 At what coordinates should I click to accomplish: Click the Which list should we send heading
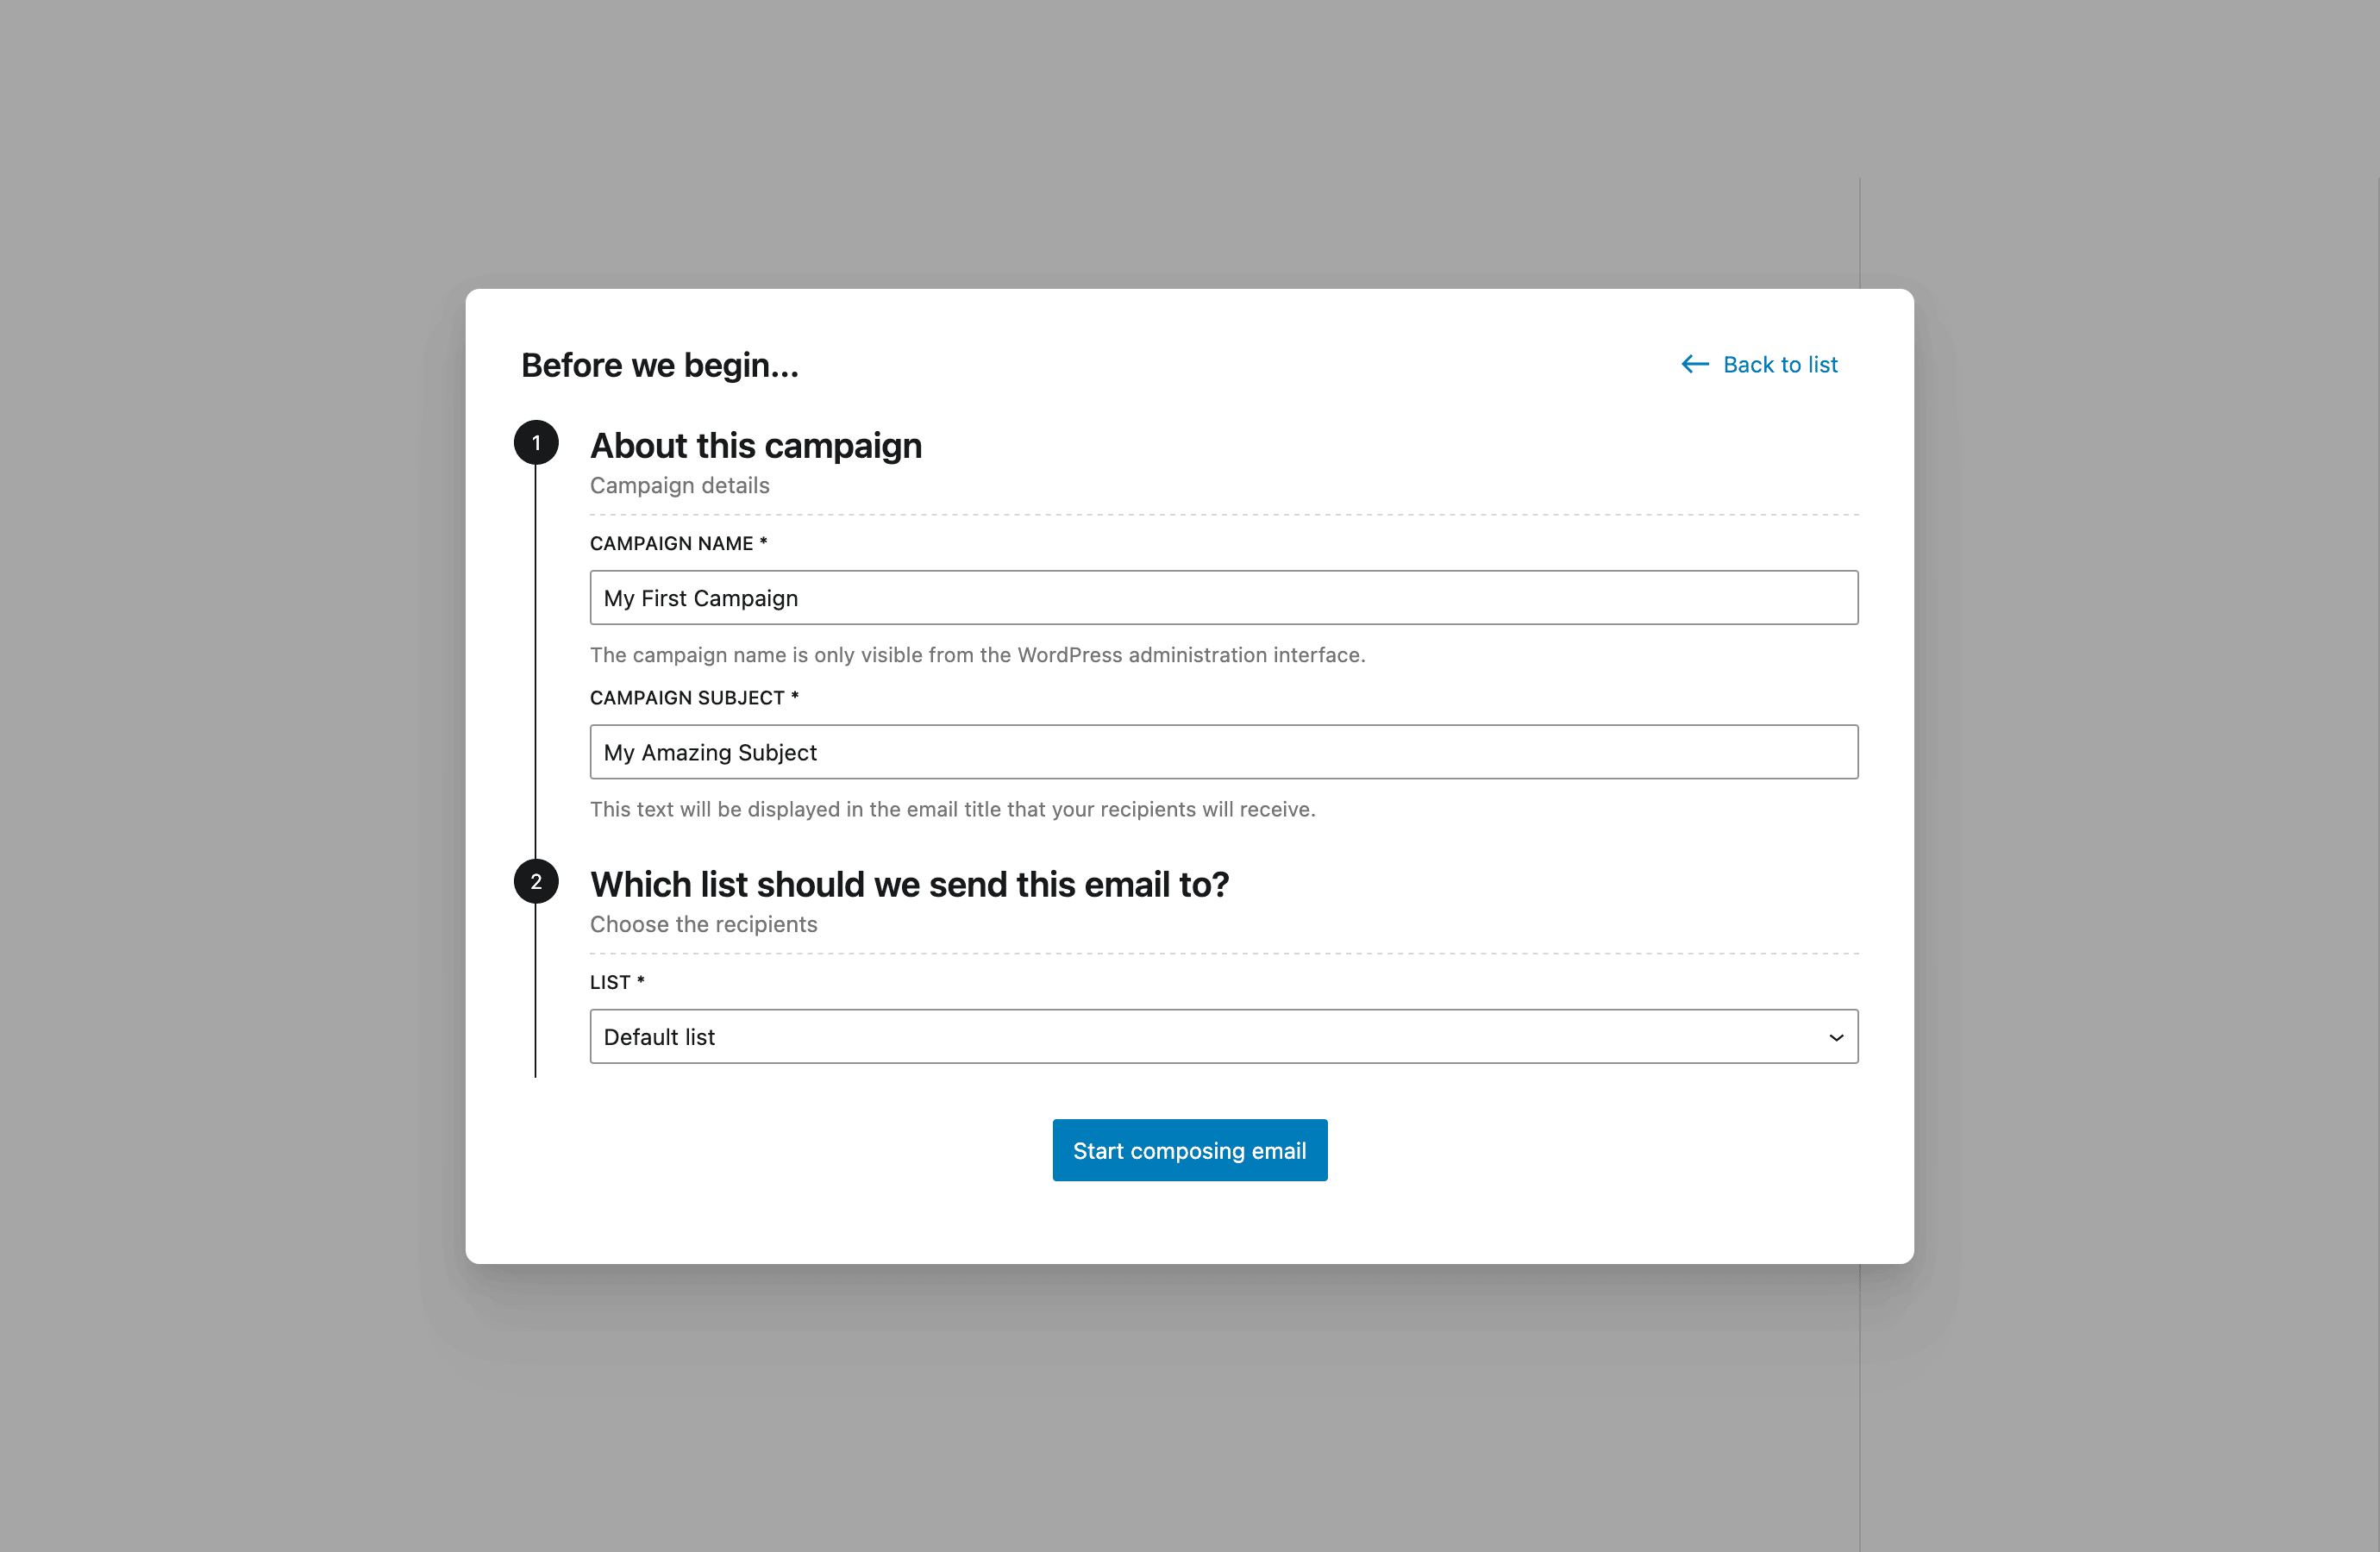point(909,884)
